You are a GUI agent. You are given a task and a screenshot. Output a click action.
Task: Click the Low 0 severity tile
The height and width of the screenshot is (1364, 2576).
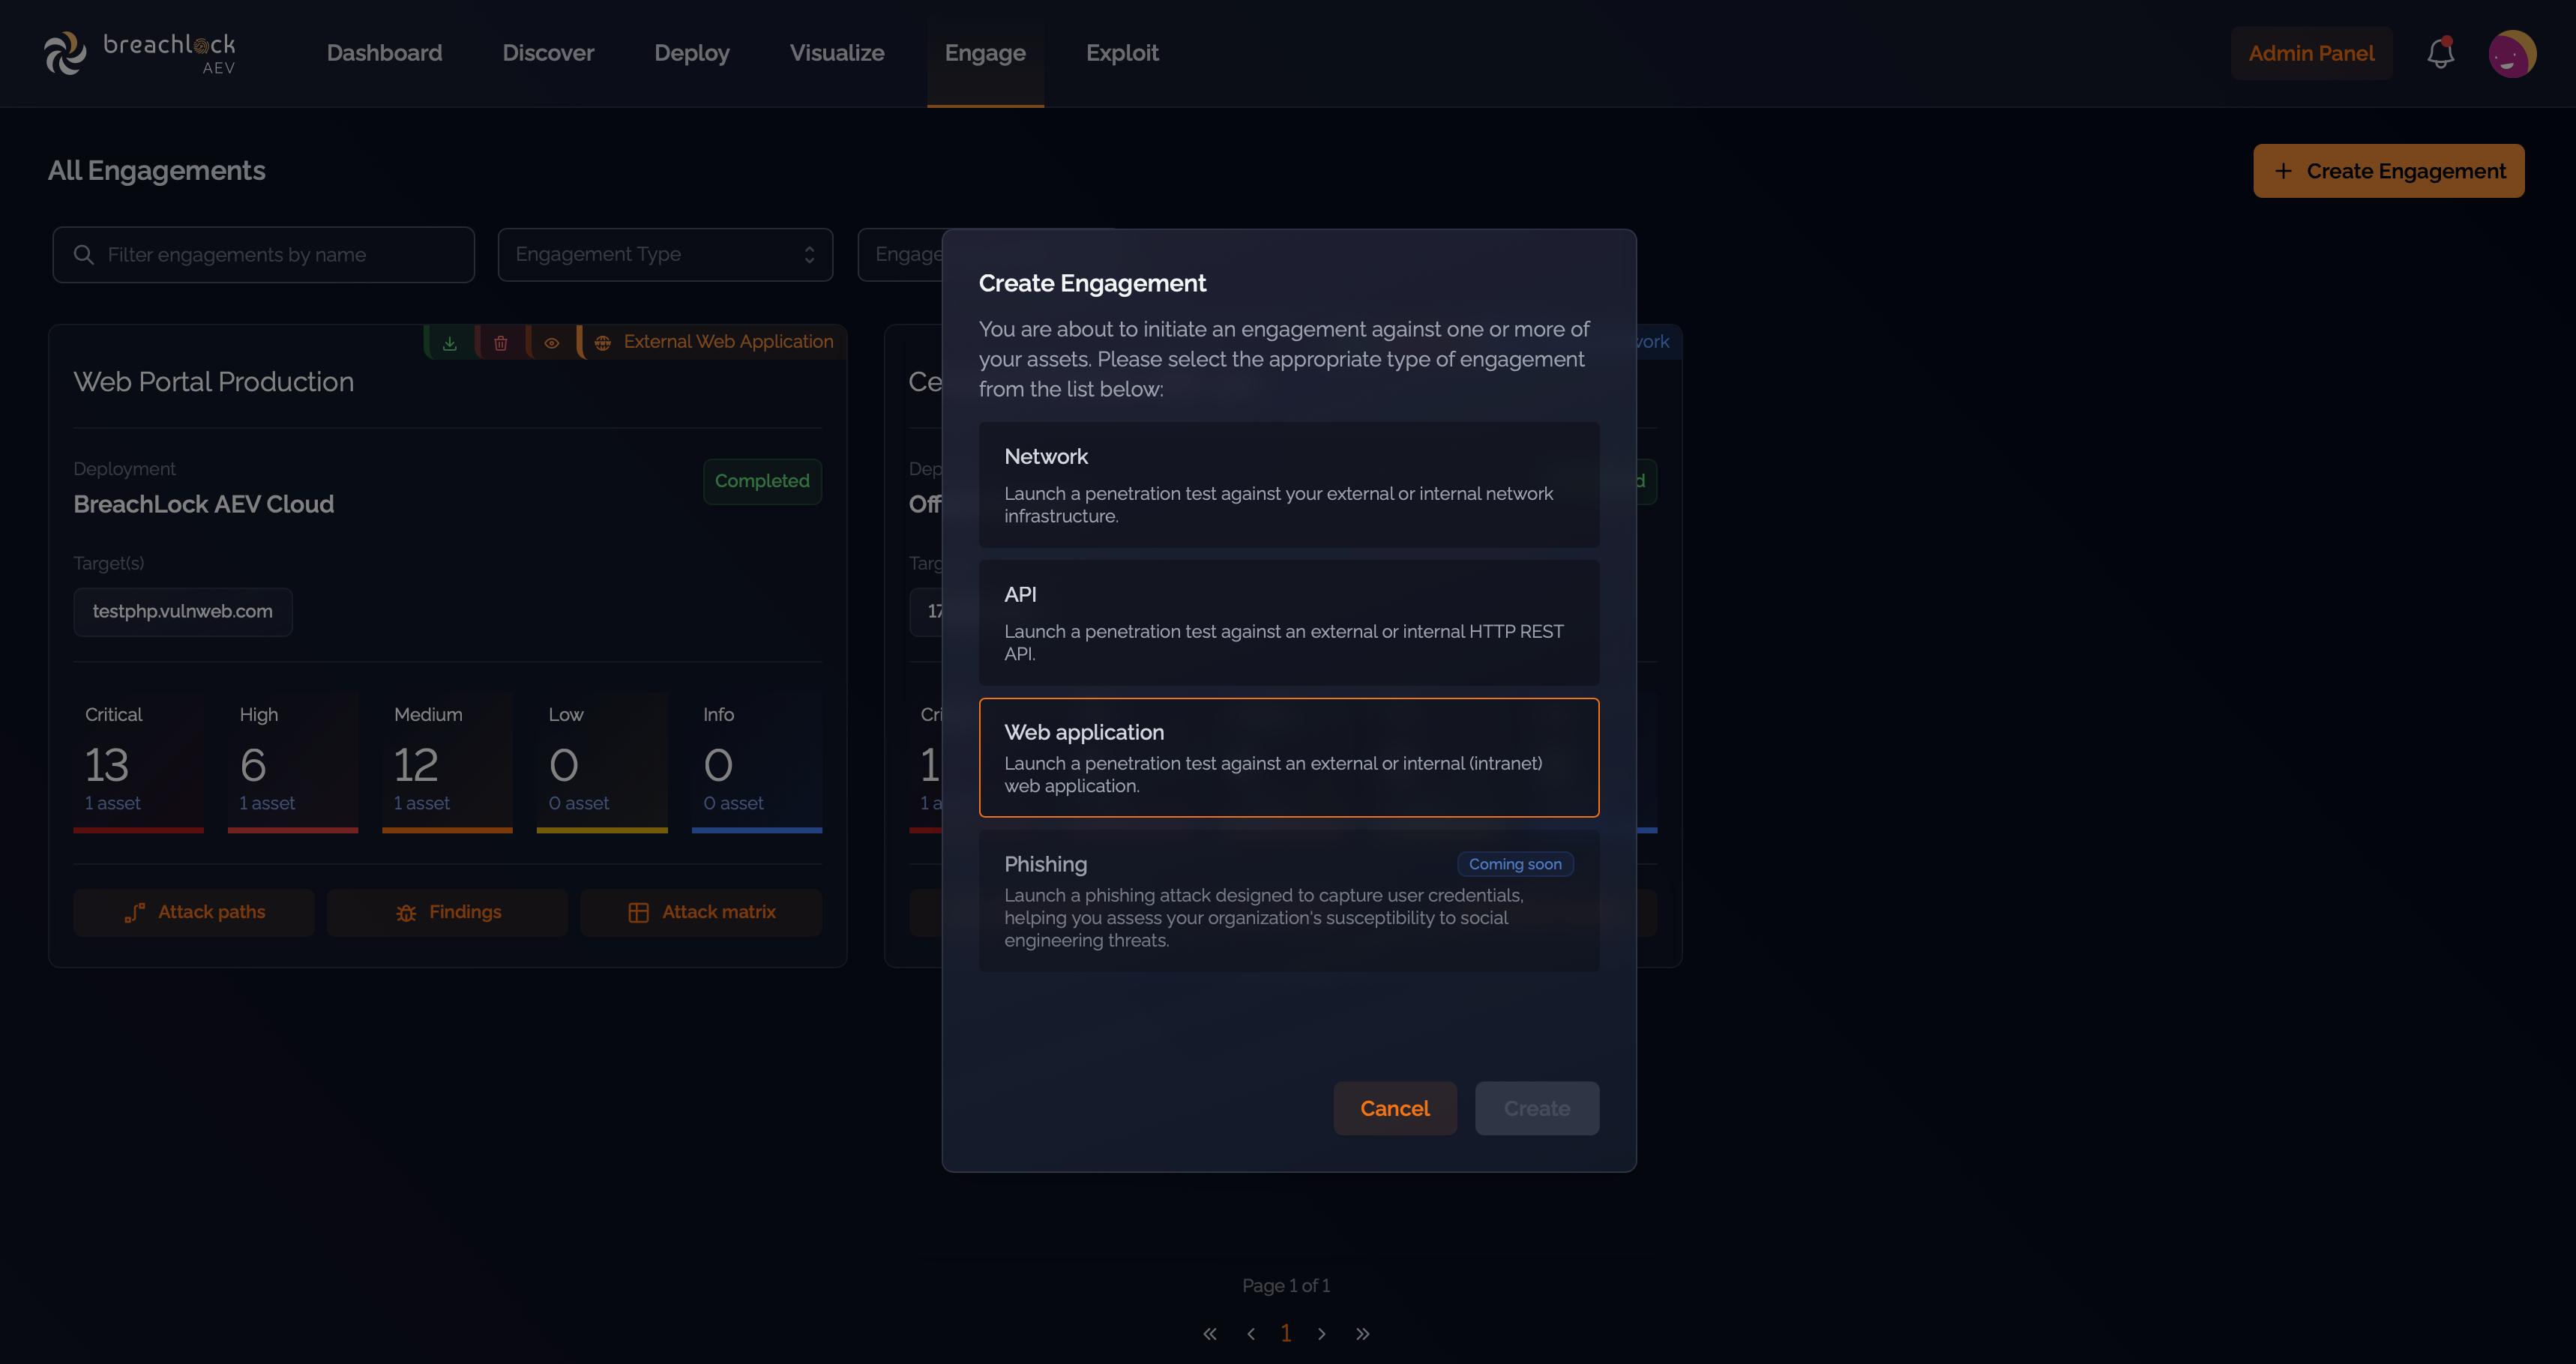point(602,761)
